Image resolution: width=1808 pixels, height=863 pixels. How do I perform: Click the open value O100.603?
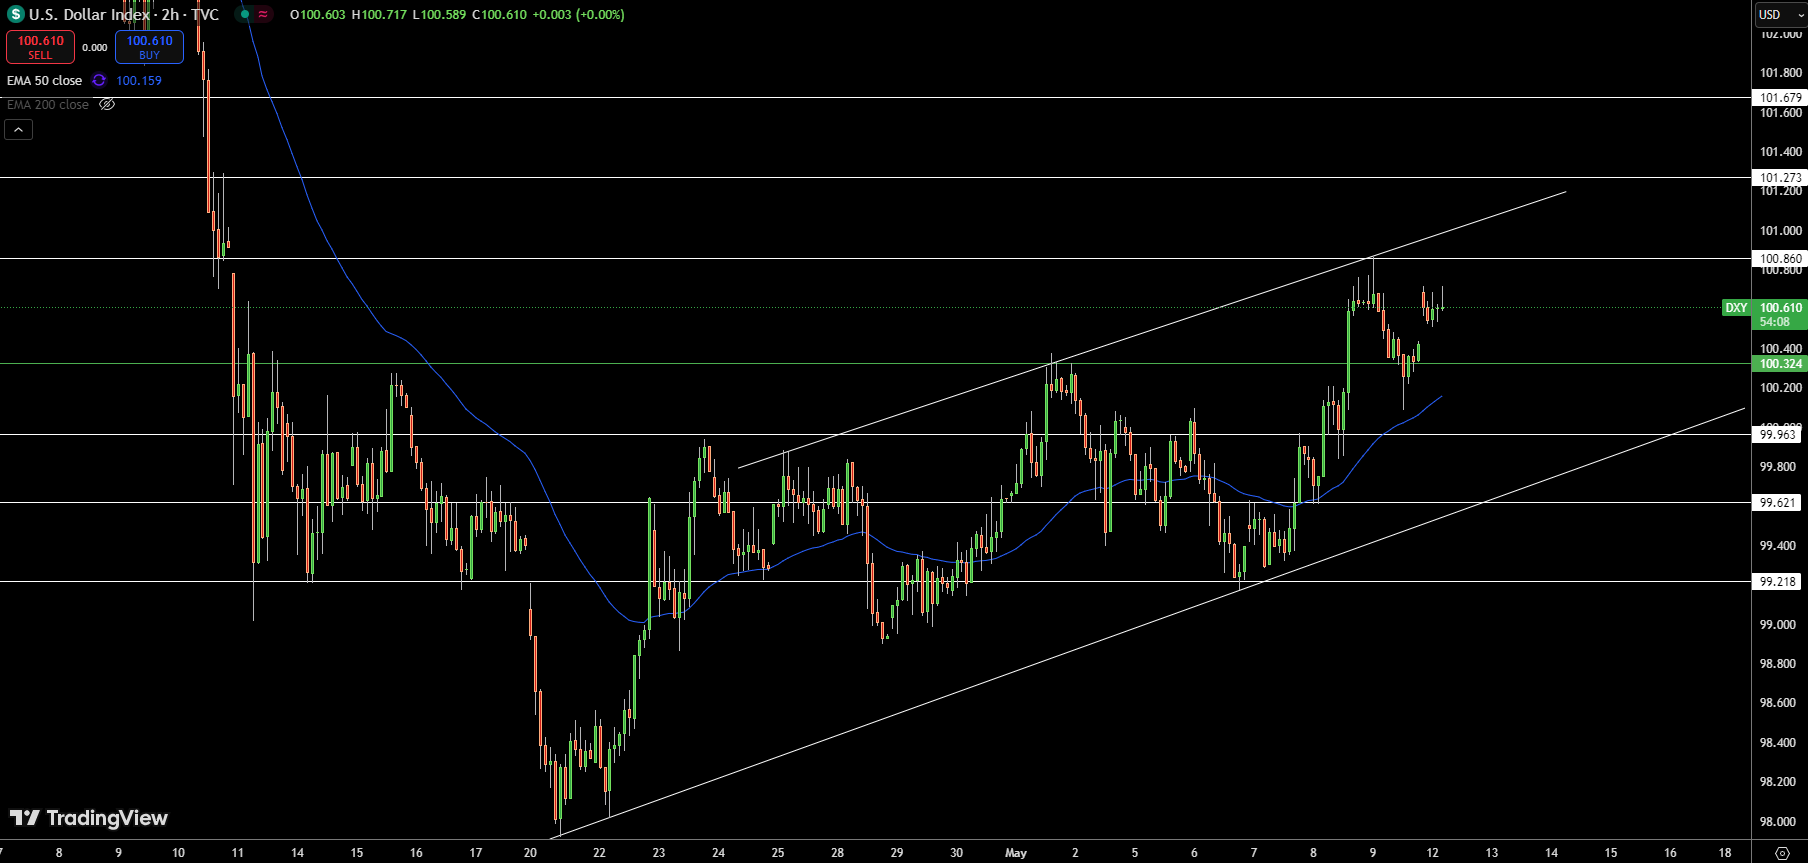click(x=317, y=14)
